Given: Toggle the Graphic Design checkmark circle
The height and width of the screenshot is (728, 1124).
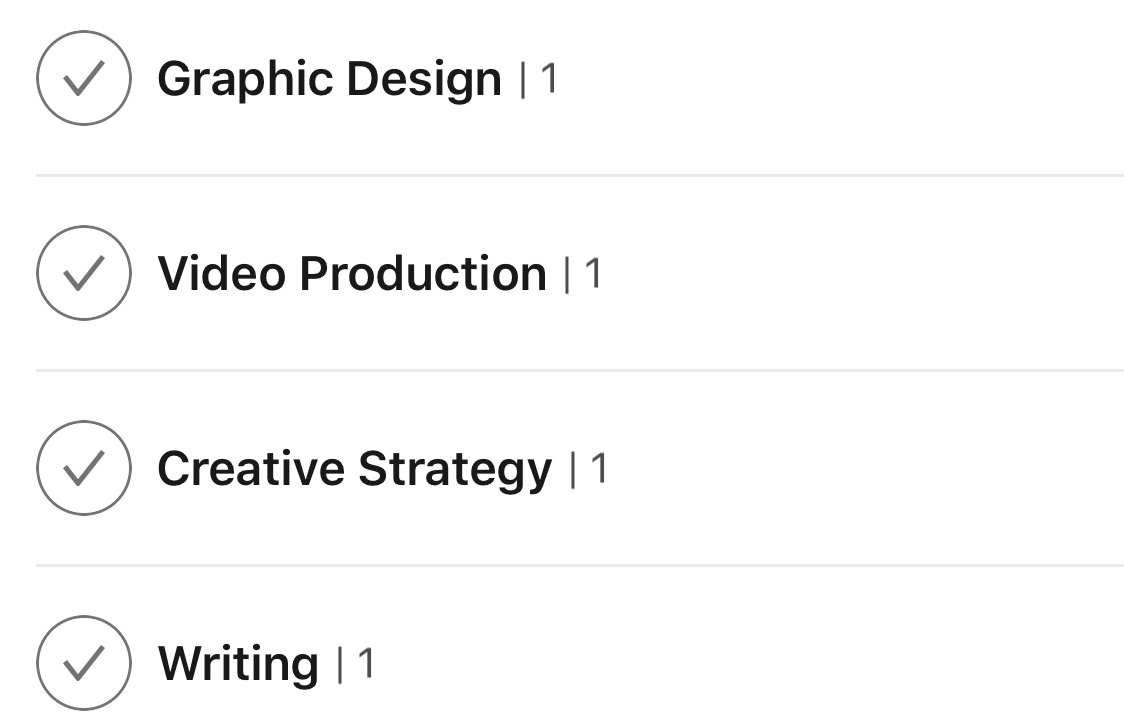Looking at the screenshot, I should tap(84, 78).
